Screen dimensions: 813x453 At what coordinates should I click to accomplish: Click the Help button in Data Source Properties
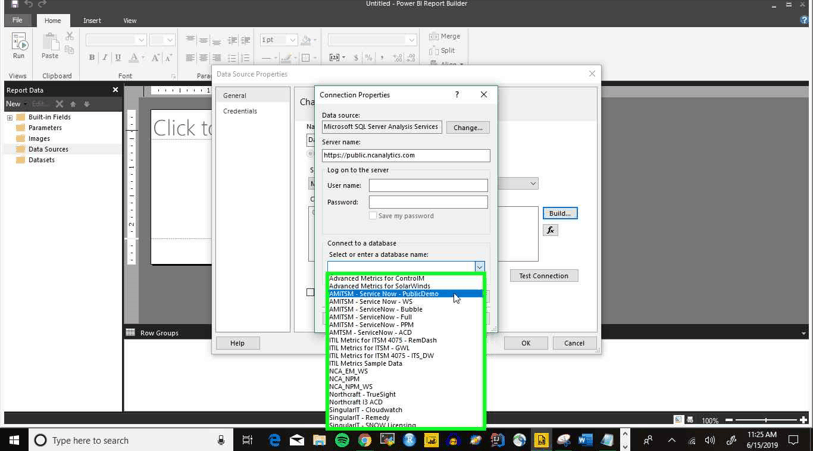[237, 343]
